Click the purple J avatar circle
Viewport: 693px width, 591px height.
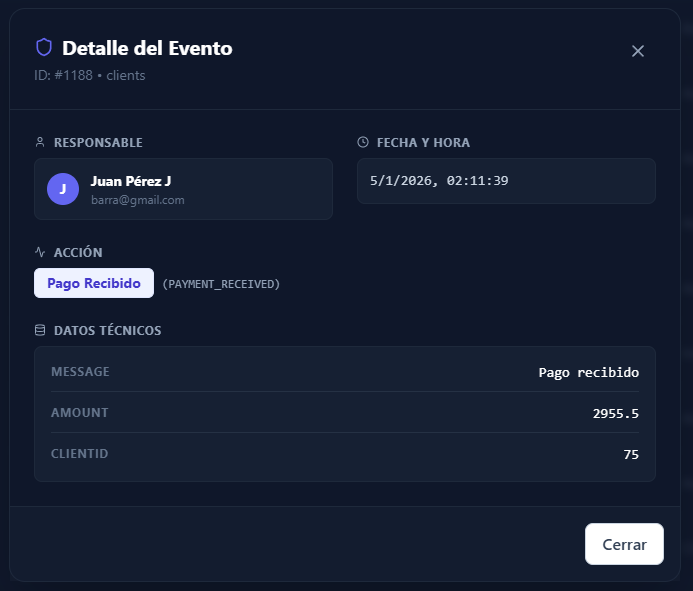[63, 189]
